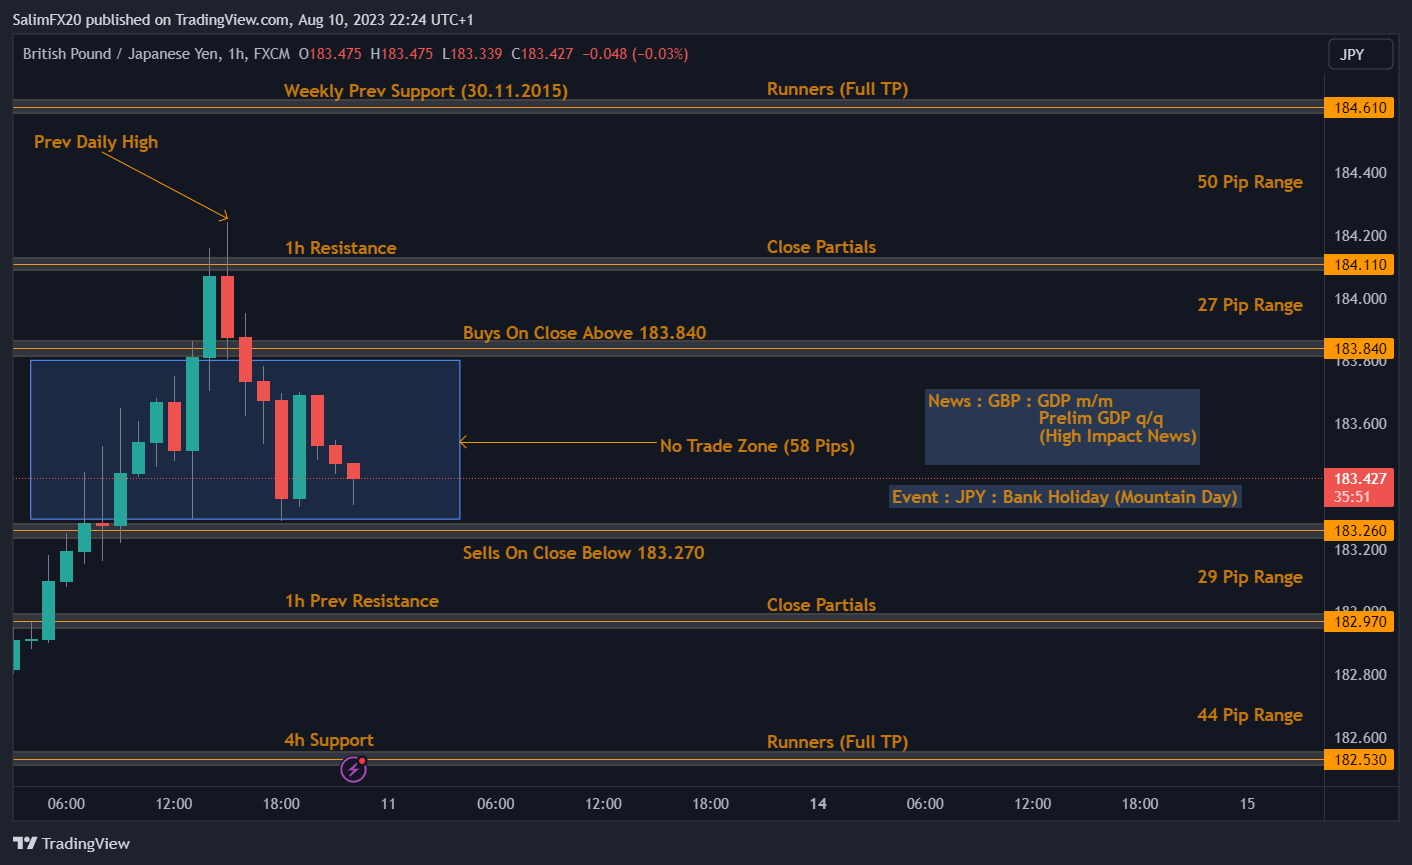Click the purple lightning news event icon

coord(353,768)
